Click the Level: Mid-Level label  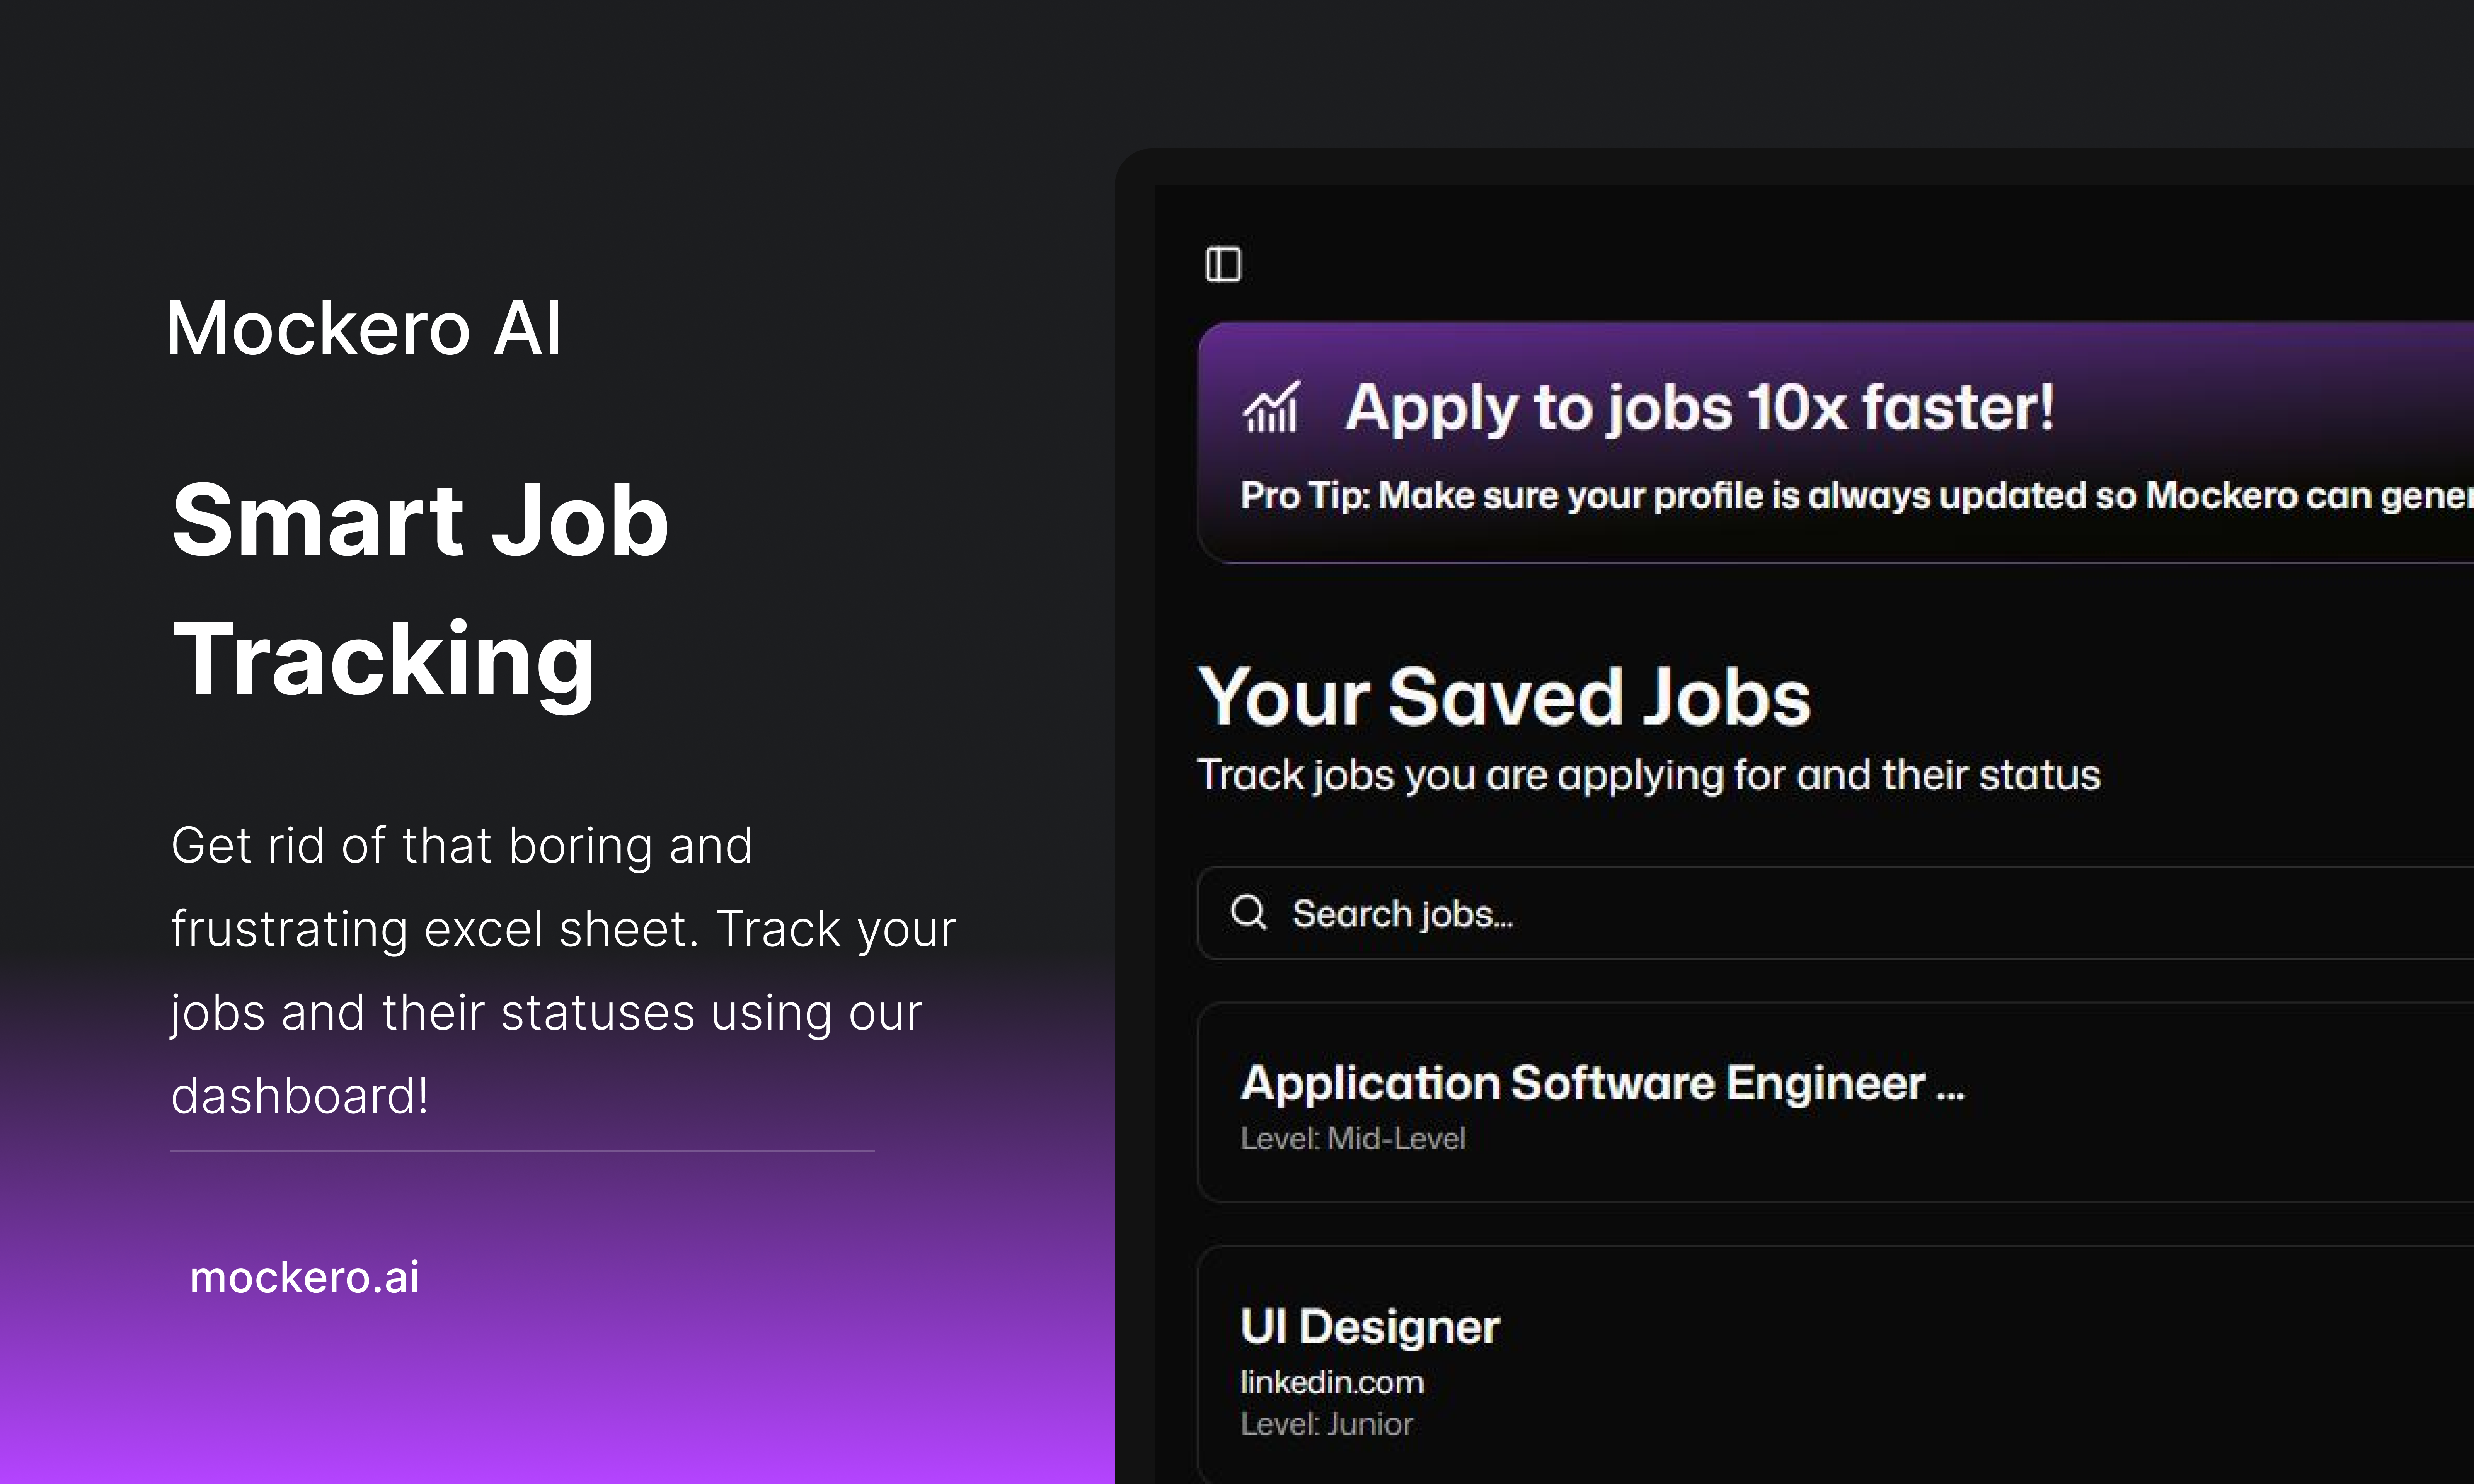(1352, 1139)
